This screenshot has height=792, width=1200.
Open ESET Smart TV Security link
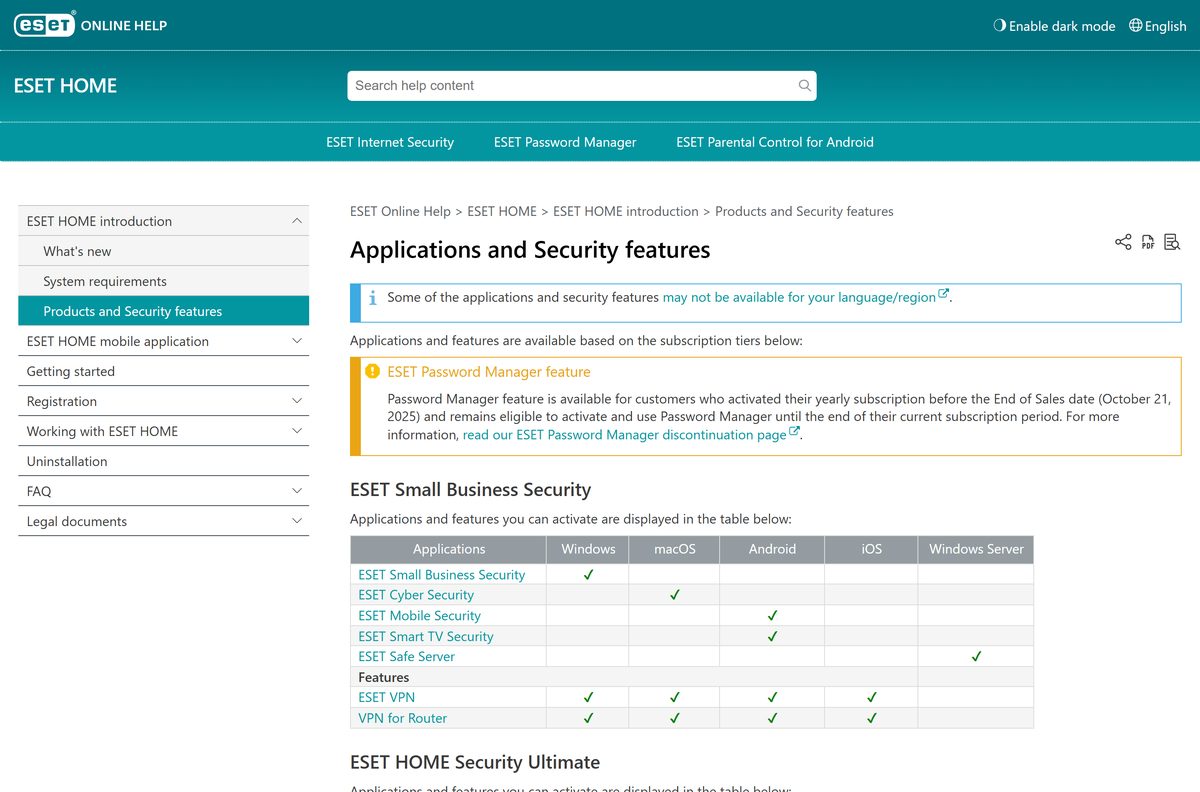click(426, 636)
